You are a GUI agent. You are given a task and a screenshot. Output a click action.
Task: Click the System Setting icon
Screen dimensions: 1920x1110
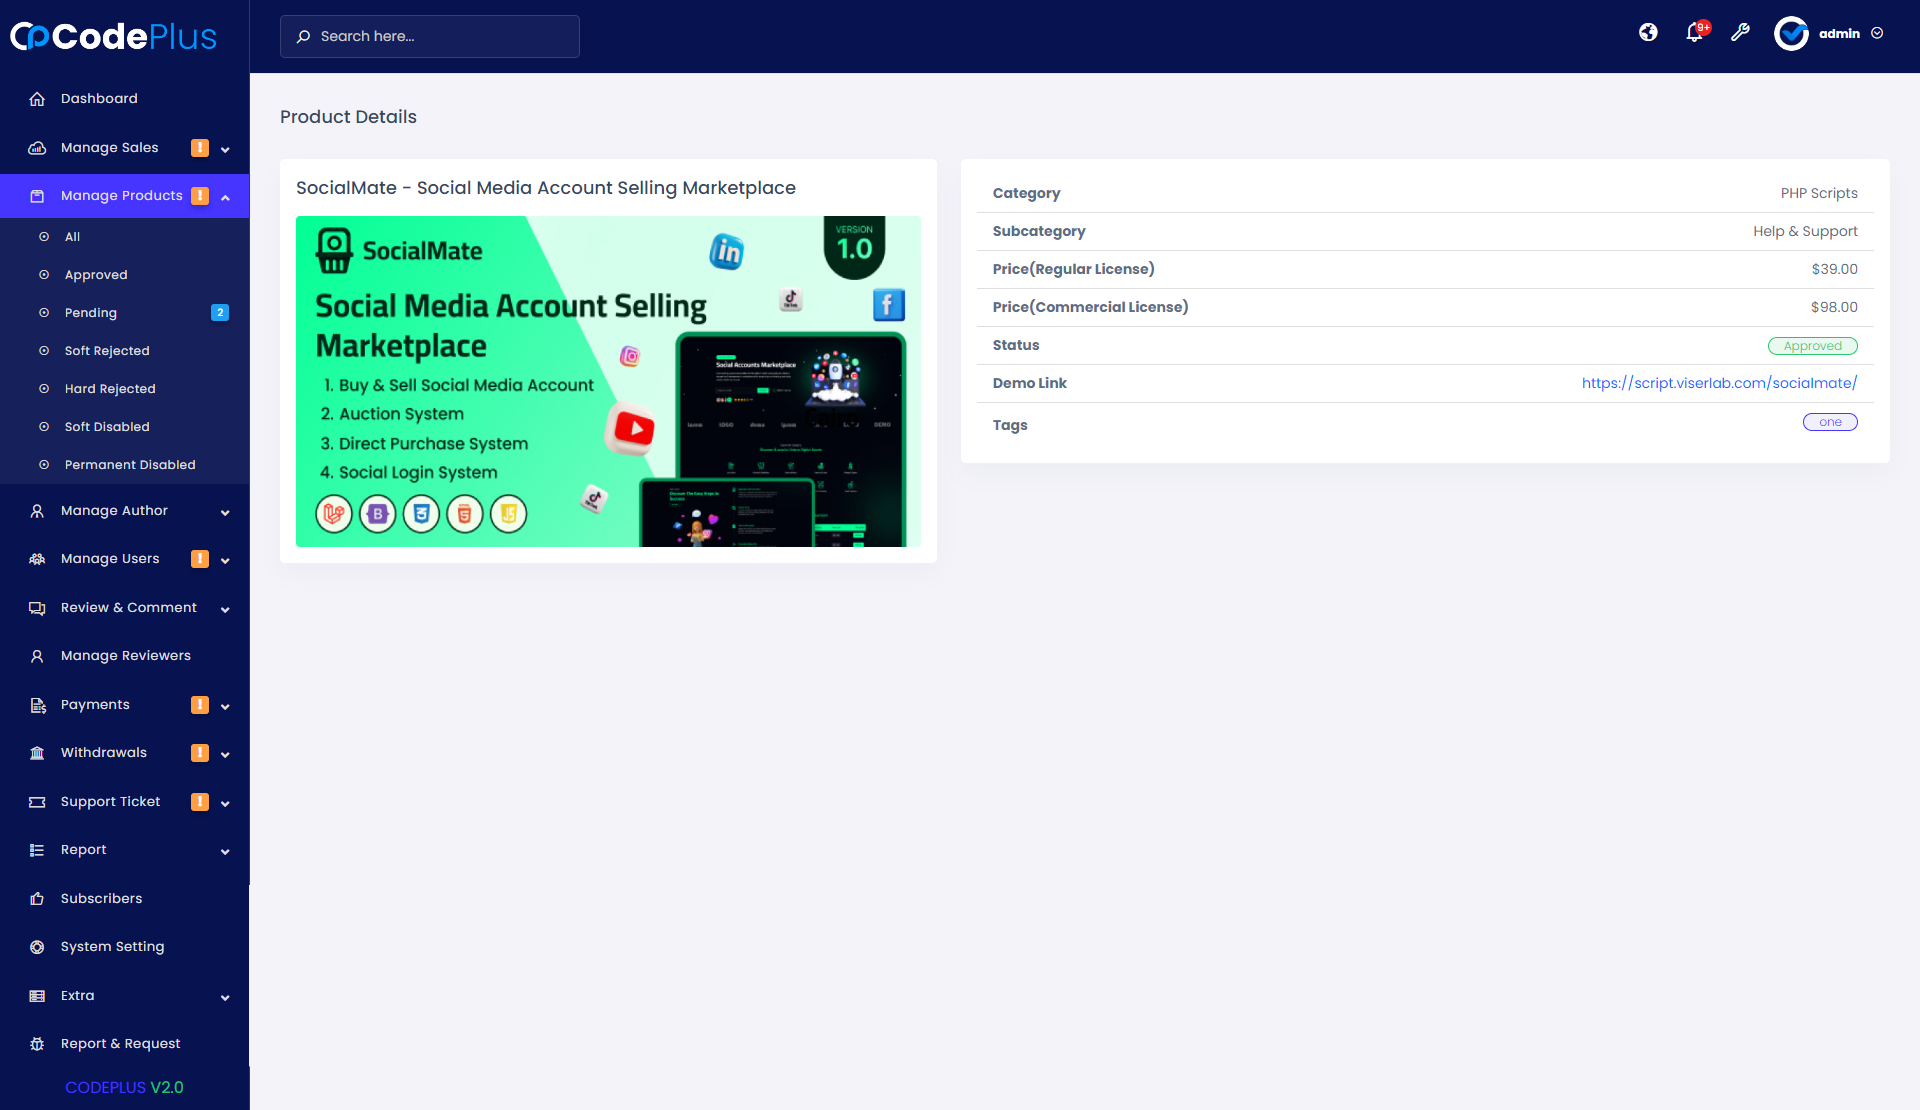pos(37,947)
